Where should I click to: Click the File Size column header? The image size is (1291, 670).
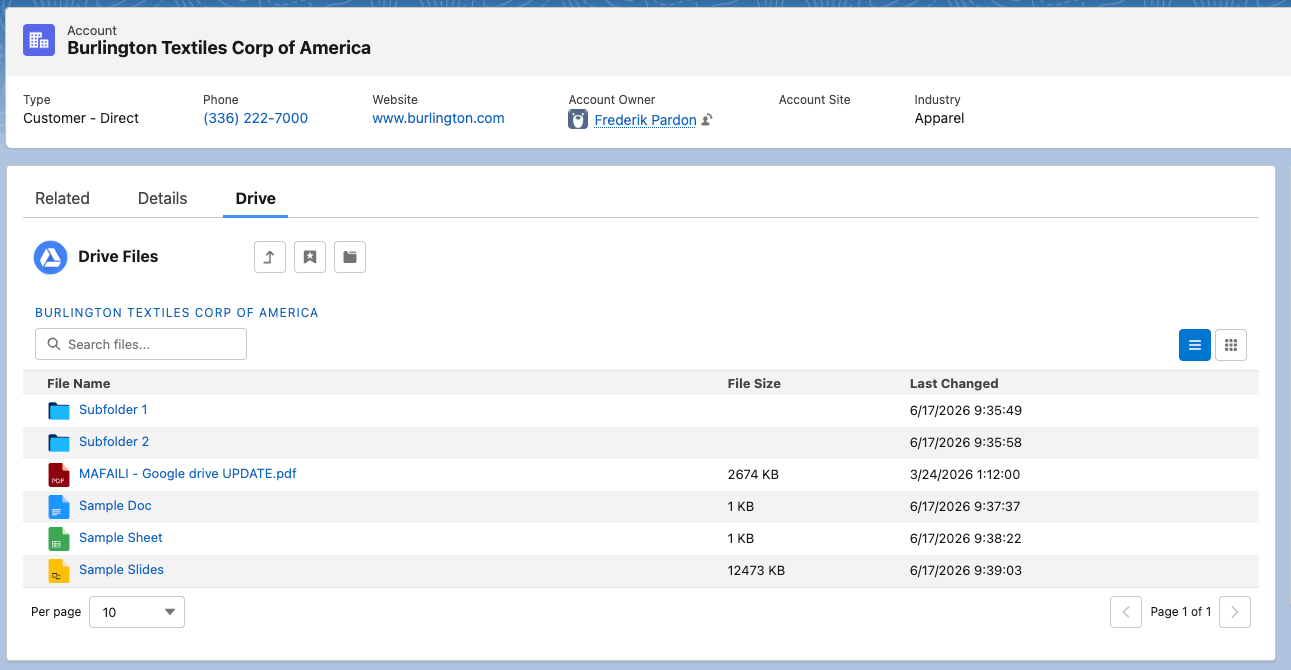pos(754,384)
